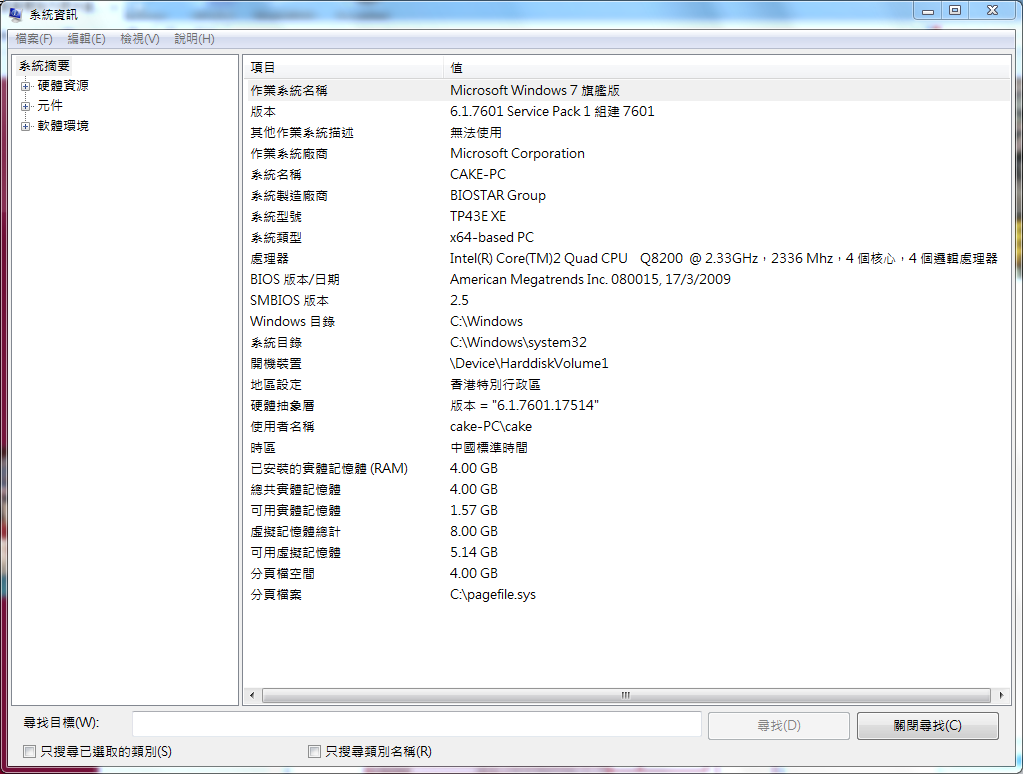Select the 分頁檔空間 row label
1023x774 pixels.
click(x=282, y=573)
